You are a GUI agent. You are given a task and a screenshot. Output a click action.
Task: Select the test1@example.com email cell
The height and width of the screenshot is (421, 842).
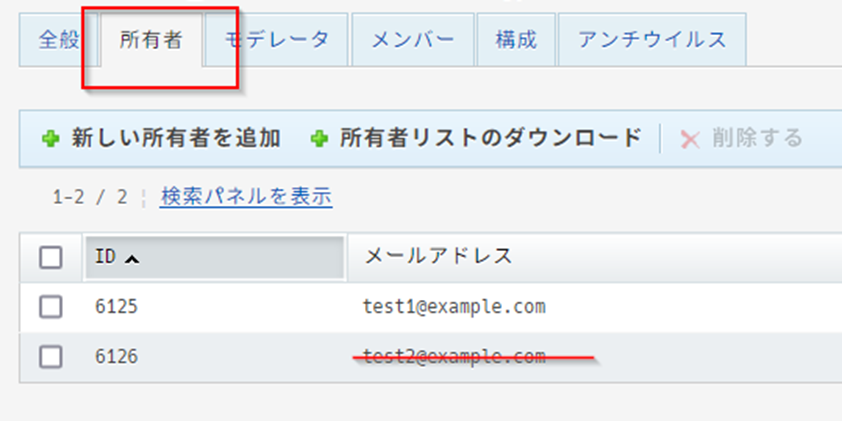(x=454, y=307)
